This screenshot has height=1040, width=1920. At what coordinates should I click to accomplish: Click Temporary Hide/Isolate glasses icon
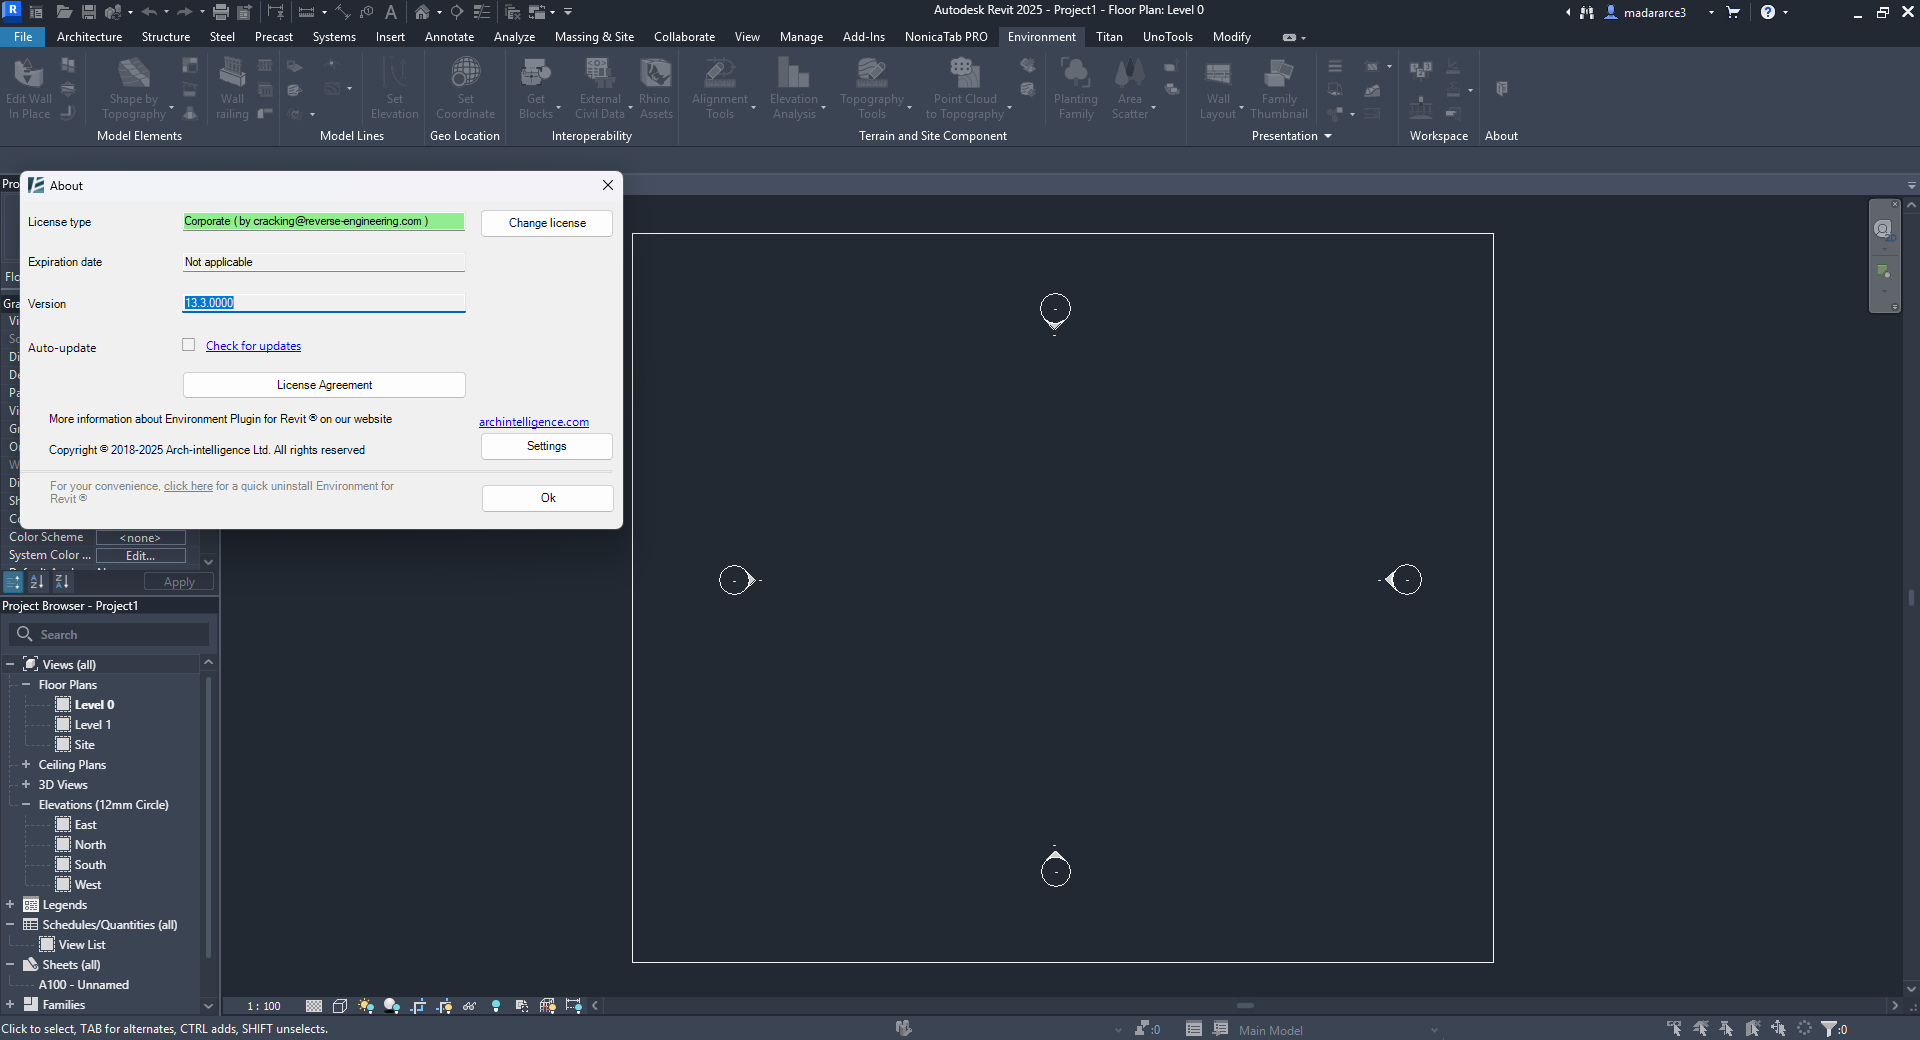tap(469, 1006)
